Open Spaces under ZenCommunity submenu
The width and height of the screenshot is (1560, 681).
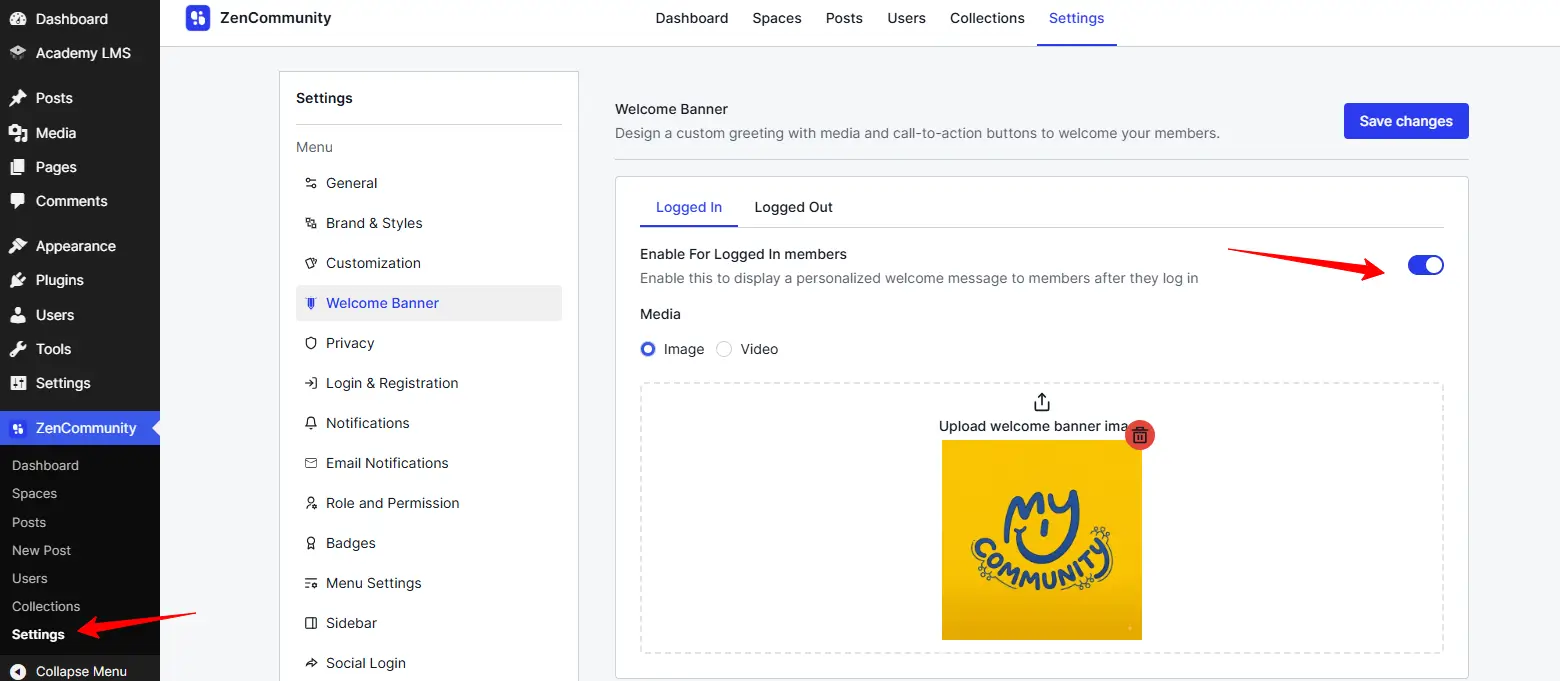pos(34,493)
